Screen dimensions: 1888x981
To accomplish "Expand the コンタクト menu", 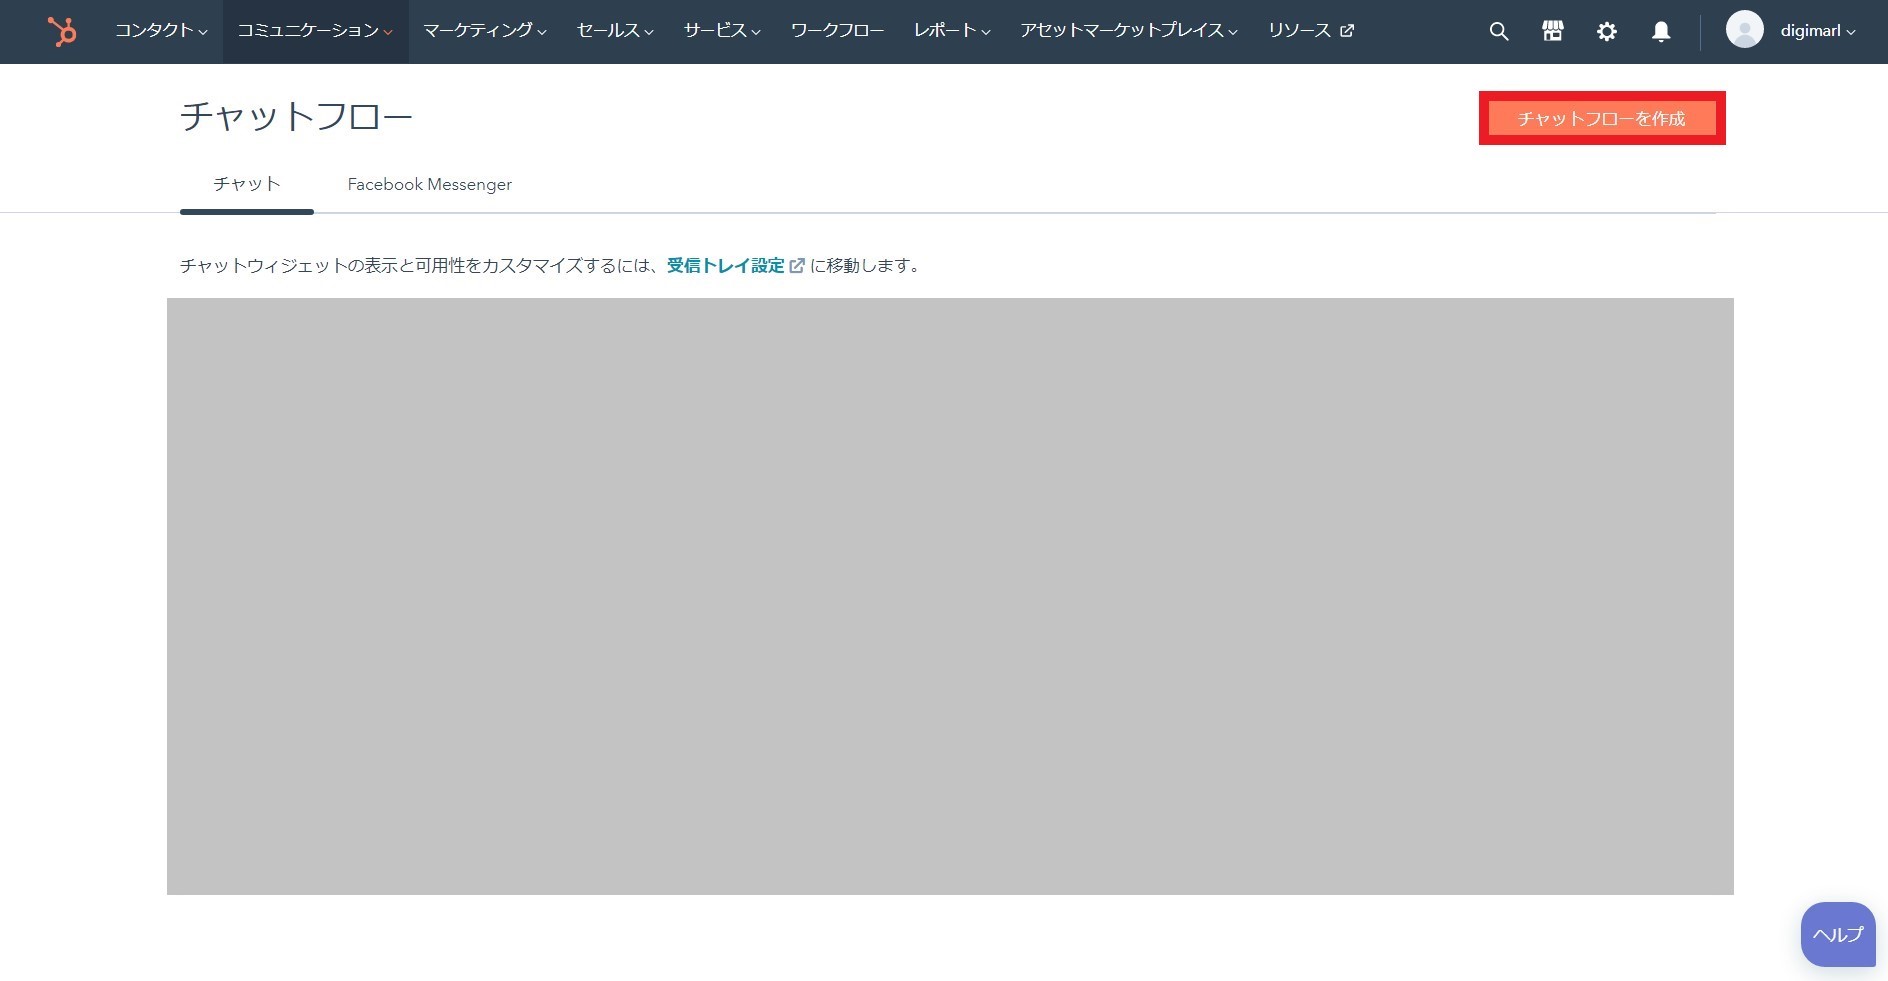I will [161, 31].
